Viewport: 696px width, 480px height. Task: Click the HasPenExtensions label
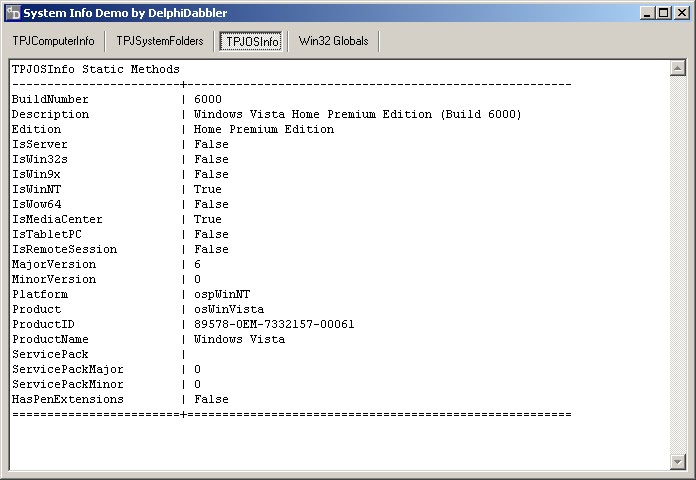[68, 399]
